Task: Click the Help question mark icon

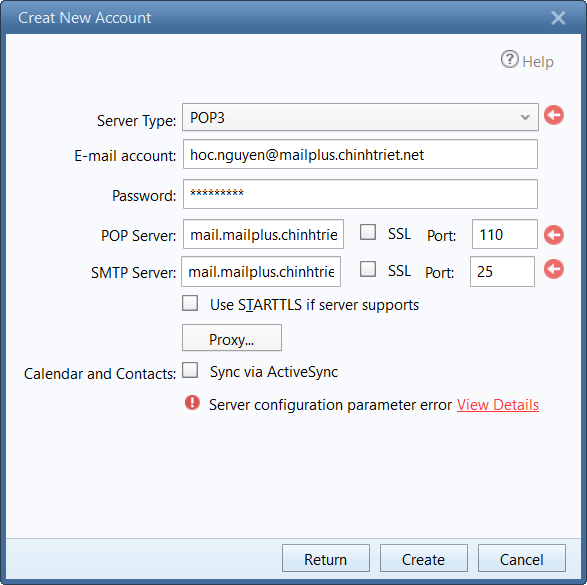Action: pos(510,59)
